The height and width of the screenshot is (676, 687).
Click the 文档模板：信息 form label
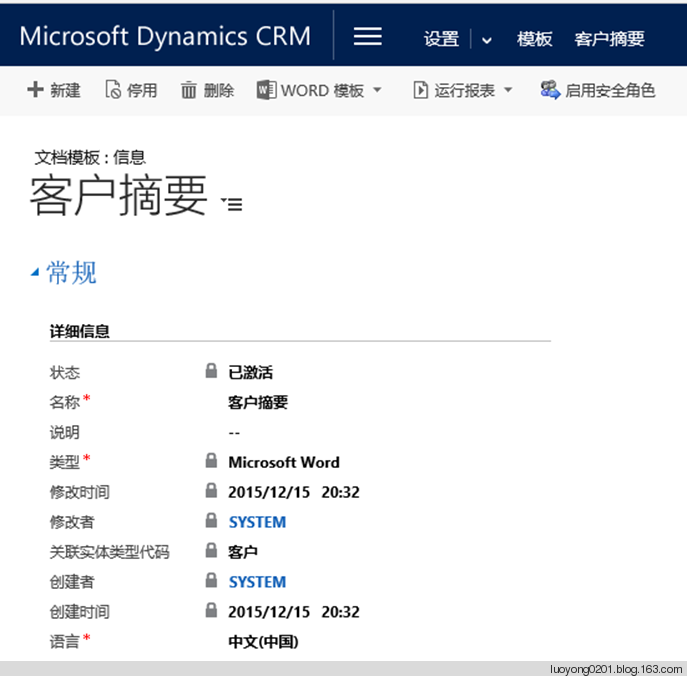(90, 157)
